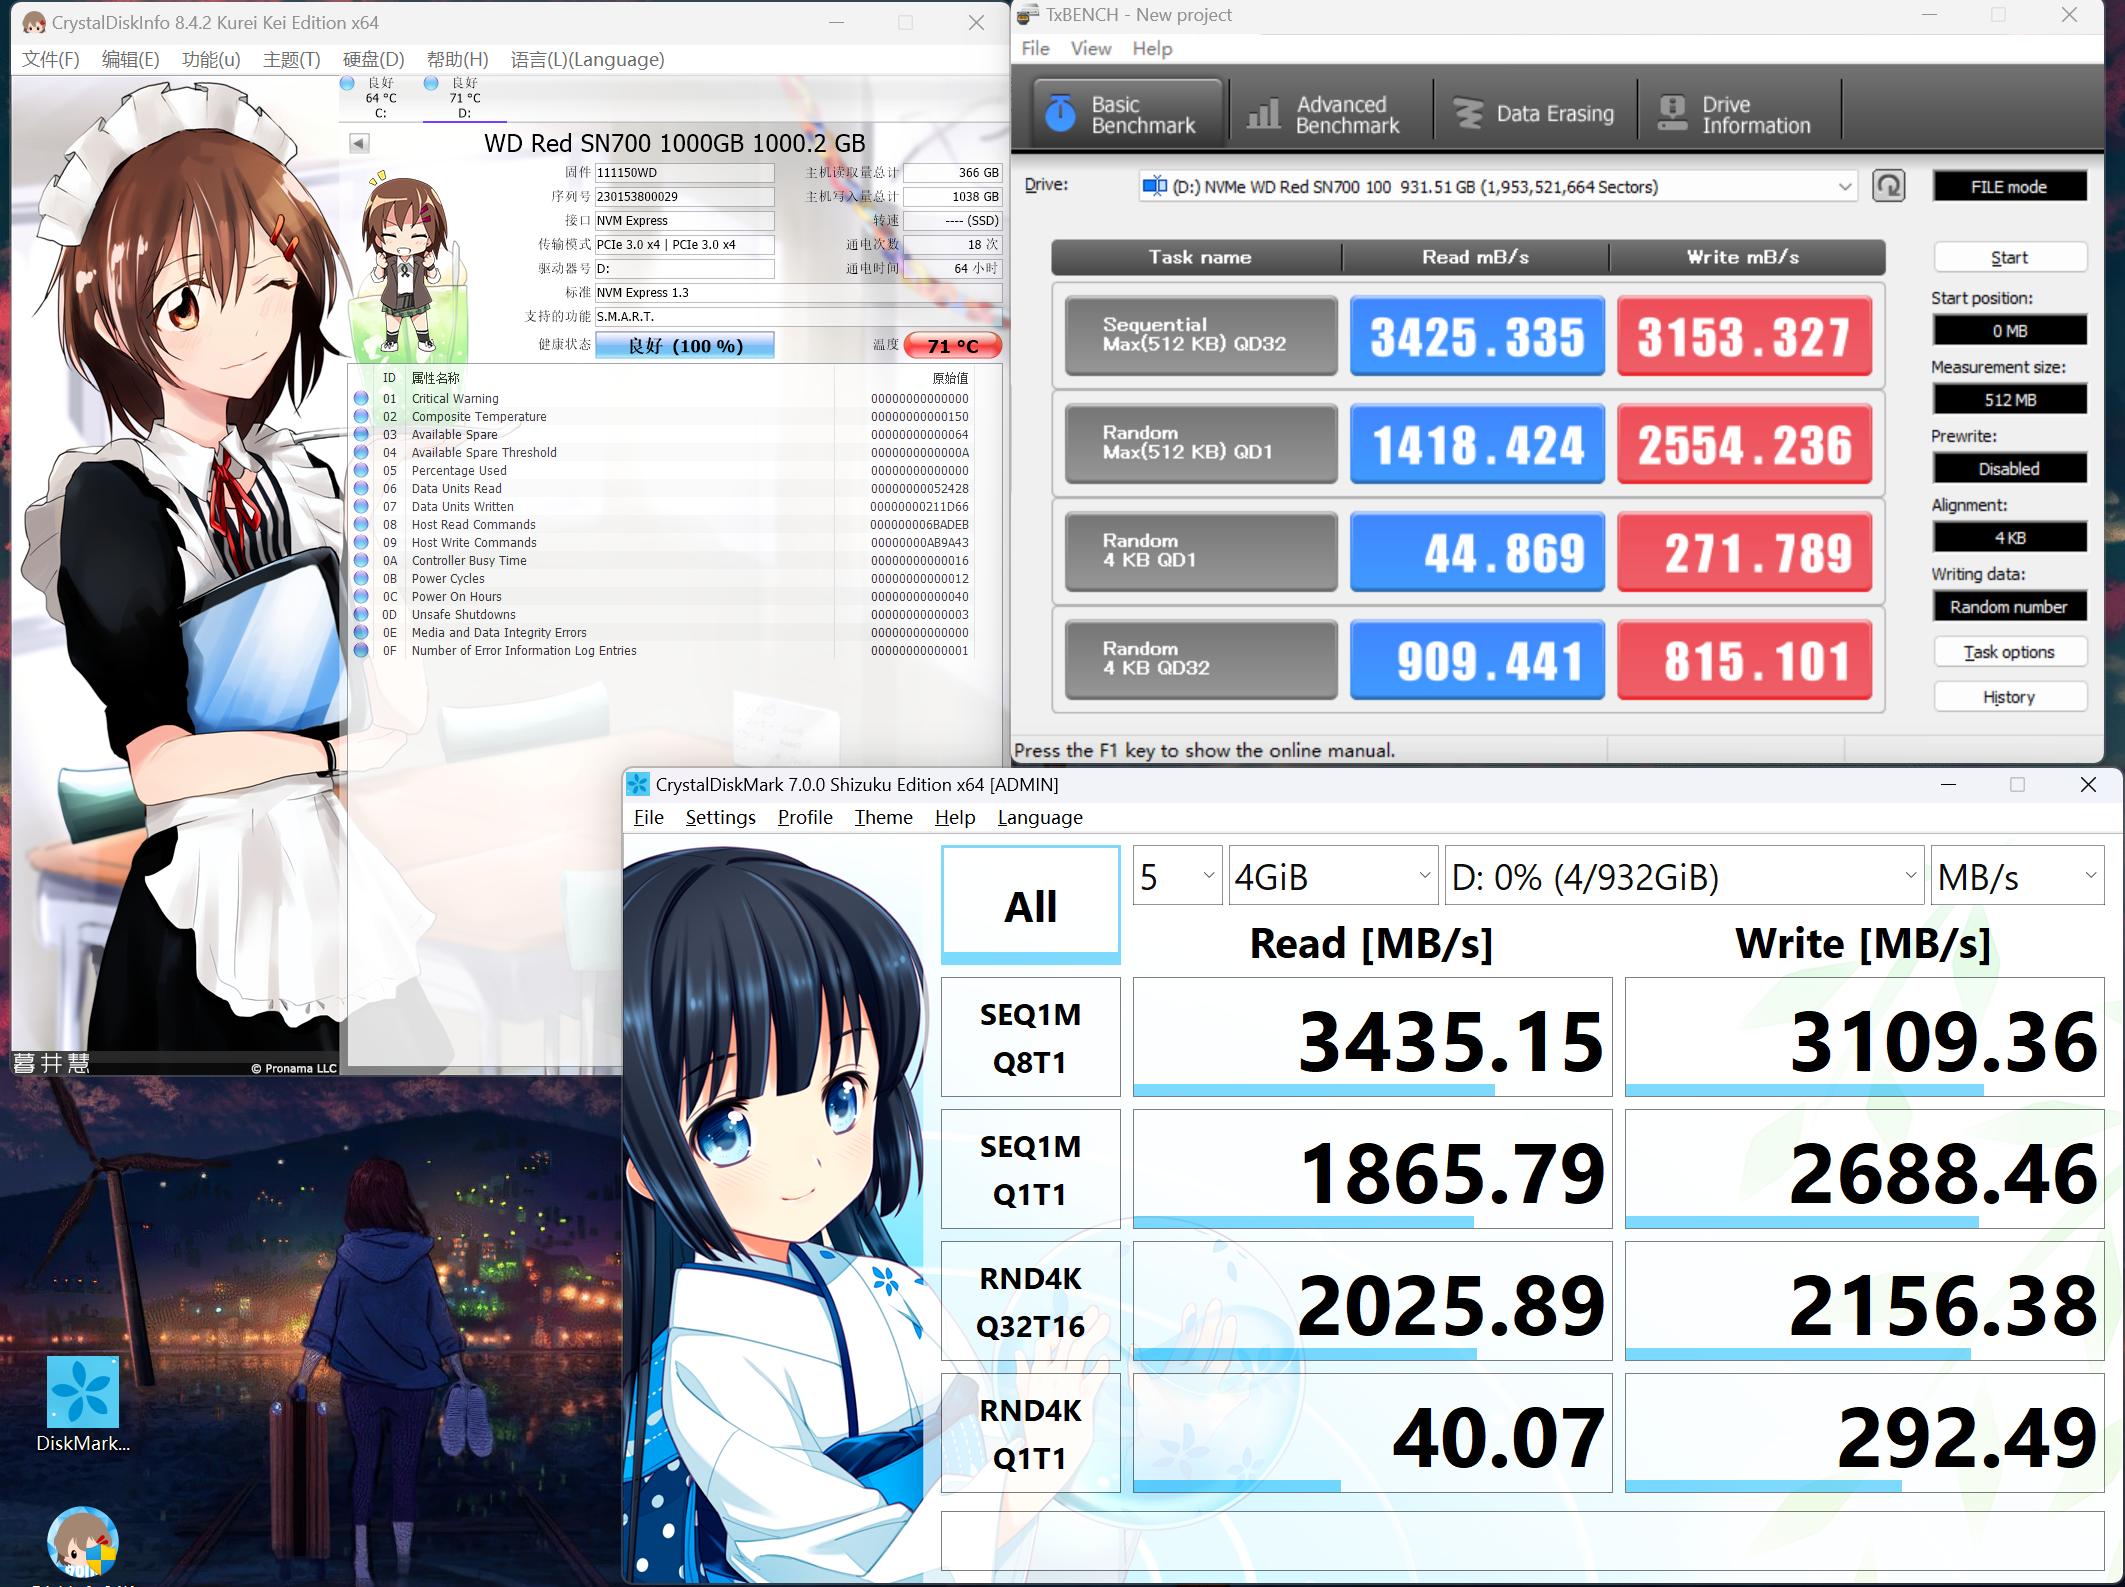2125x1587 pixels.
Task: Open the 4GiB test size dropdown
Action: coord(1332,876)
